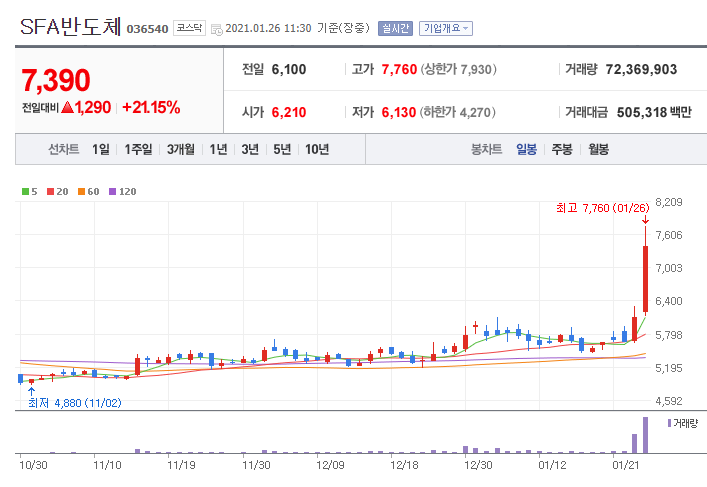707x487 pixels.
Task: Click the red 20-day moving average swatch
Action: (x=50, y=192)
